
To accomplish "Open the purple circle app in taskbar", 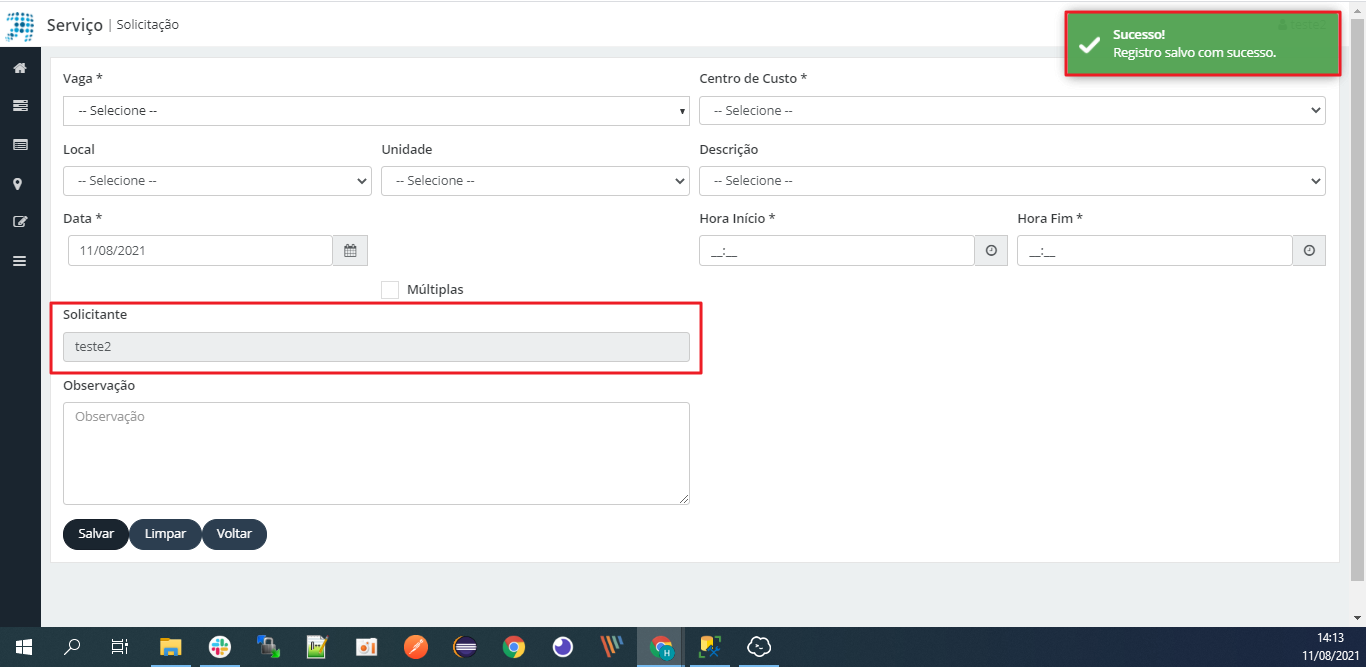I will (x=562, y=647).
